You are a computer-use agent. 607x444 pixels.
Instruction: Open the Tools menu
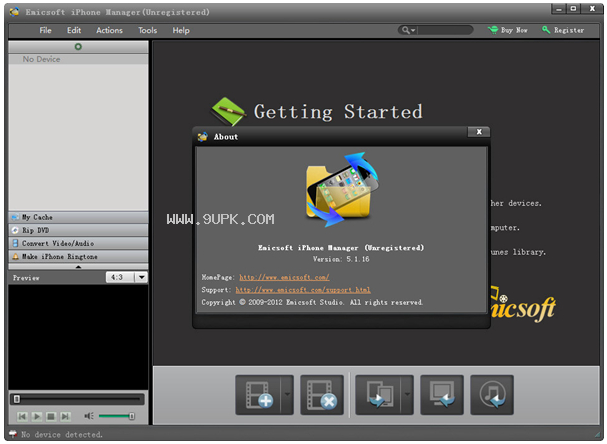(x=147, y=30)
